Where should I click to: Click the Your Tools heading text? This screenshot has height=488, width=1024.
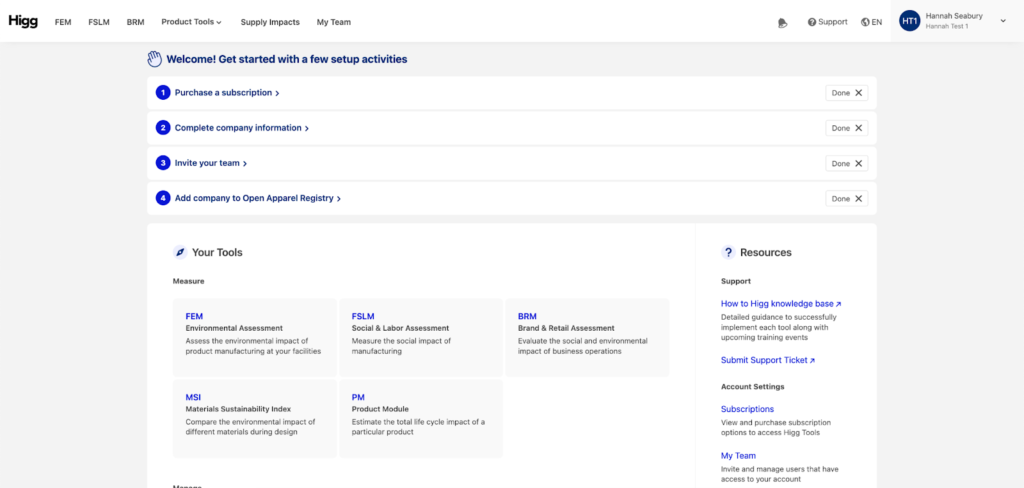(217, 252)
